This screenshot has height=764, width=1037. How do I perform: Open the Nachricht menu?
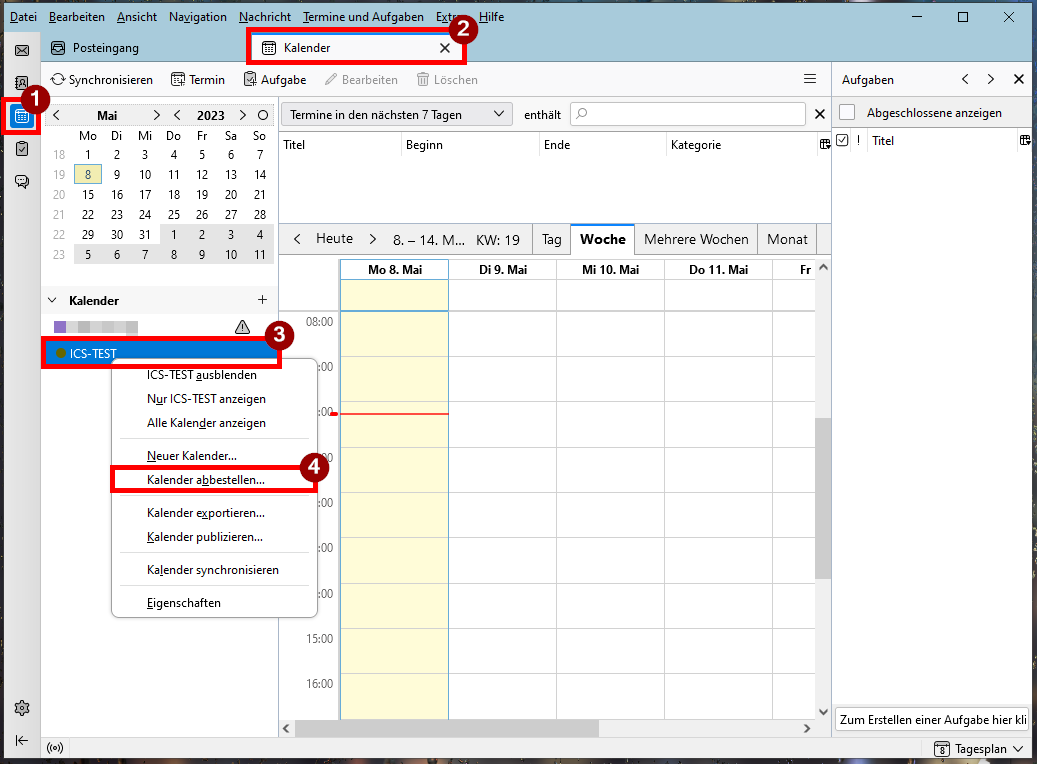tap(265, 17)
